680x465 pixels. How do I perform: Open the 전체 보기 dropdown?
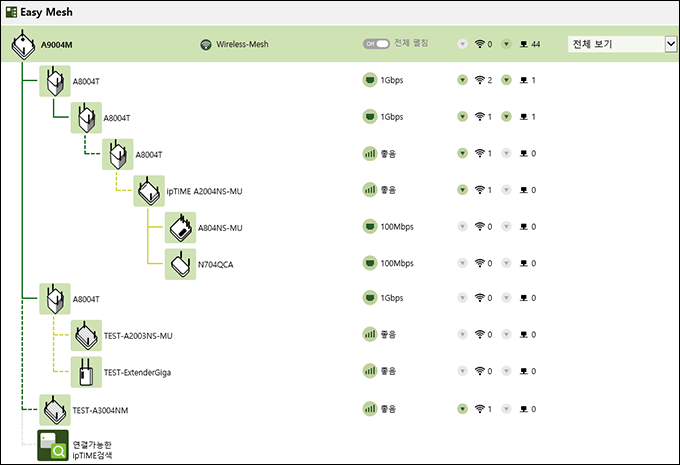pyautogui.click(x=622, y=44)
